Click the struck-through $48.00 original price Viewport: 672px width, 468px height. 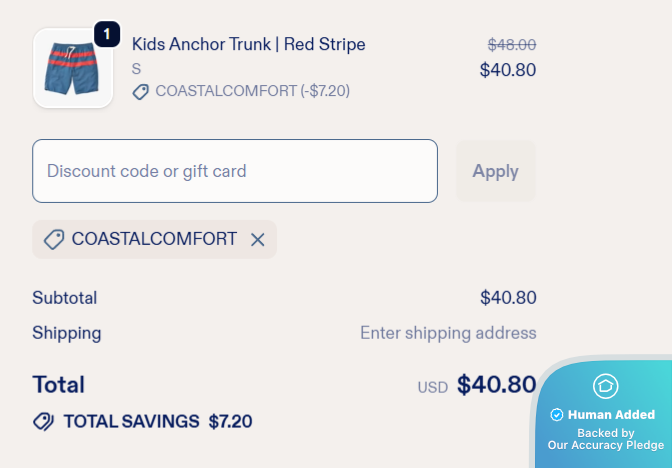[x=511, y=45]
